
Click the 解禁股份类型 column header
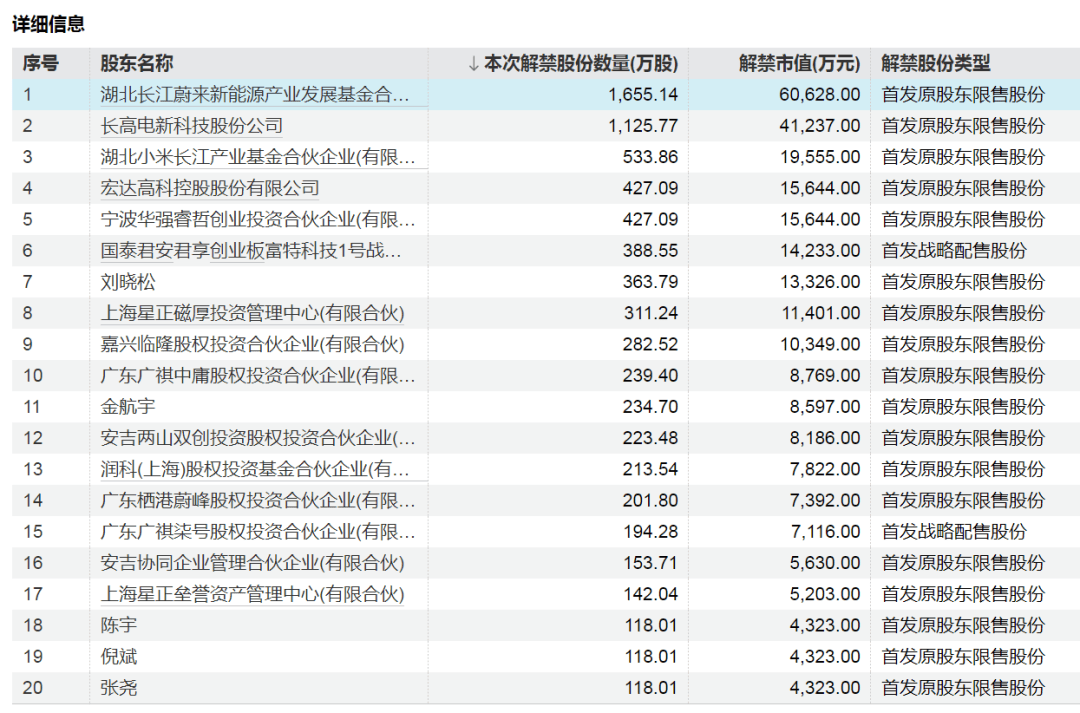pos(936,64)
